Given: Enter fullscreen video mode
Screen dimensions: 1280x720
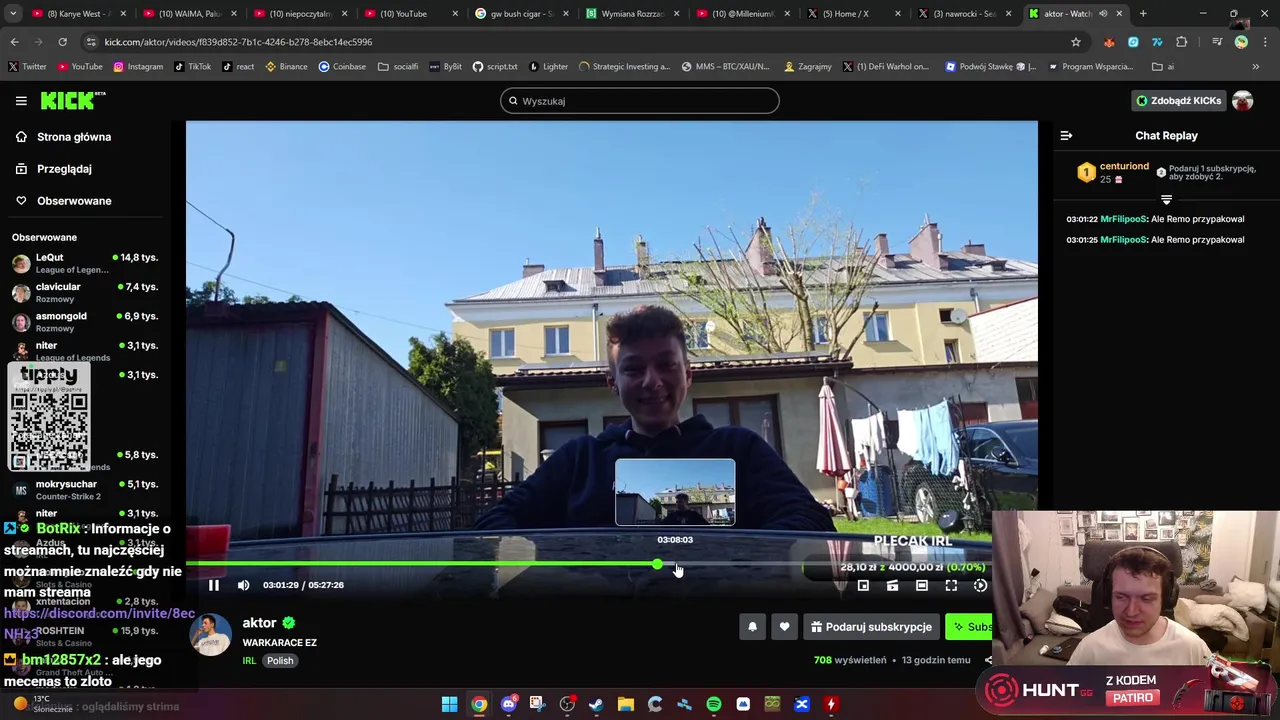Looking at the screenshot, I should click(x=951, y=585).
